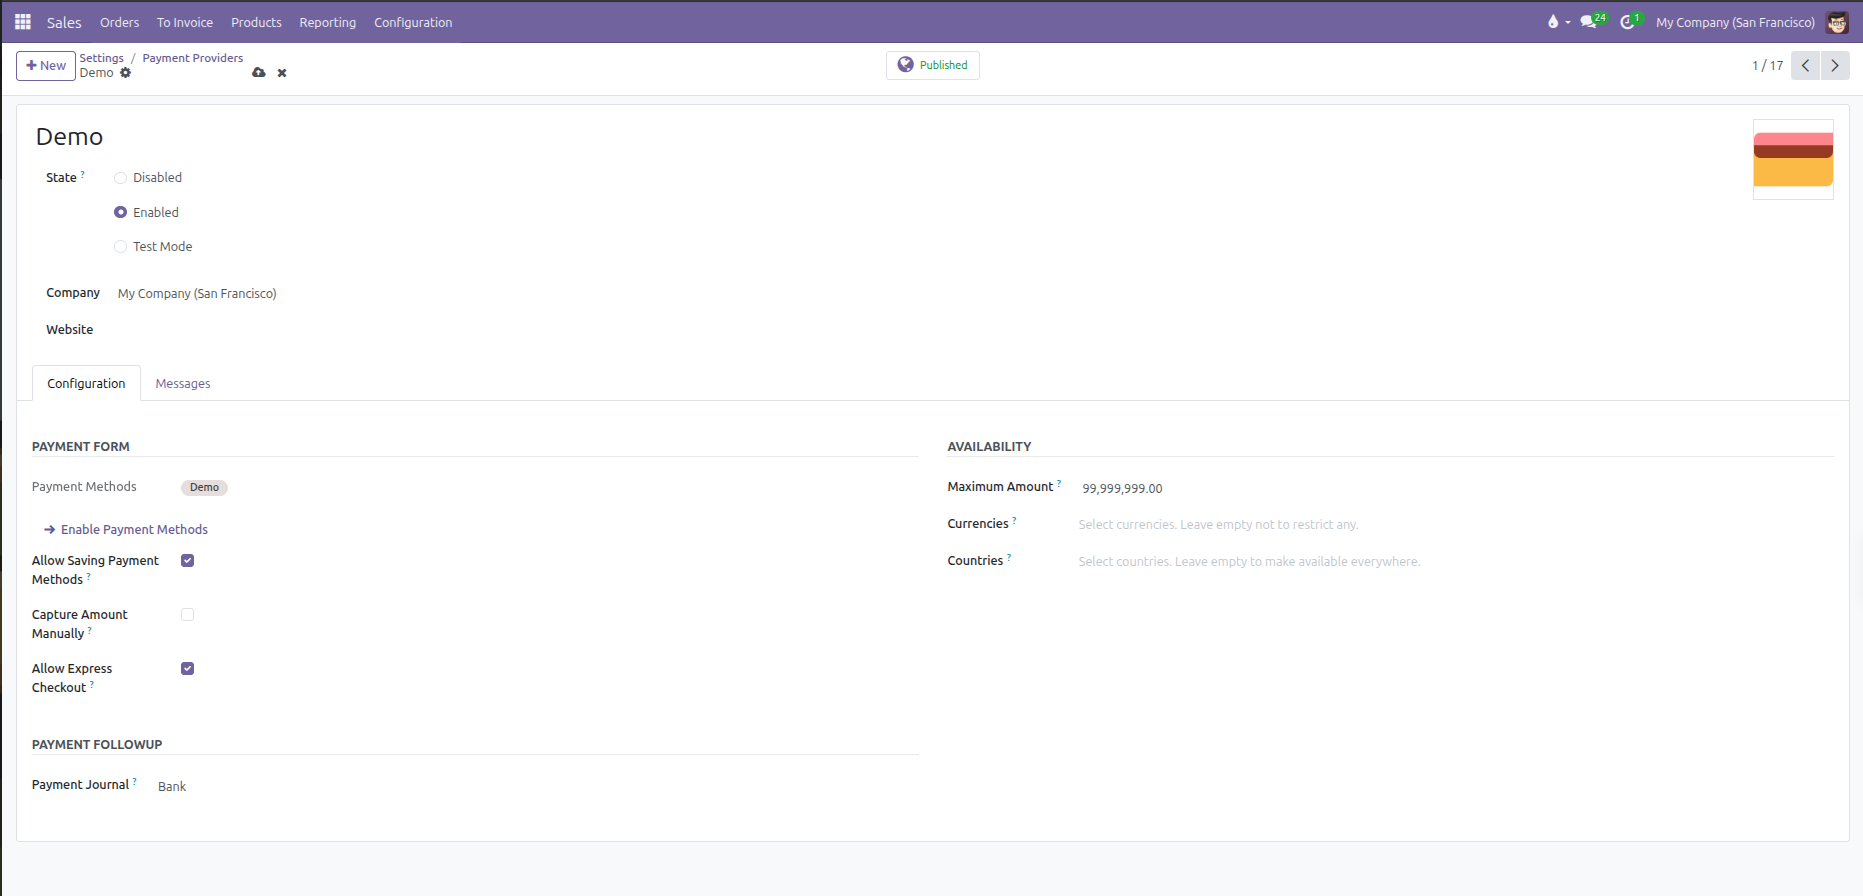This screenshot has width=1863, height=896.
Task: Discard changes with the X icon
Action: point(282,73)
